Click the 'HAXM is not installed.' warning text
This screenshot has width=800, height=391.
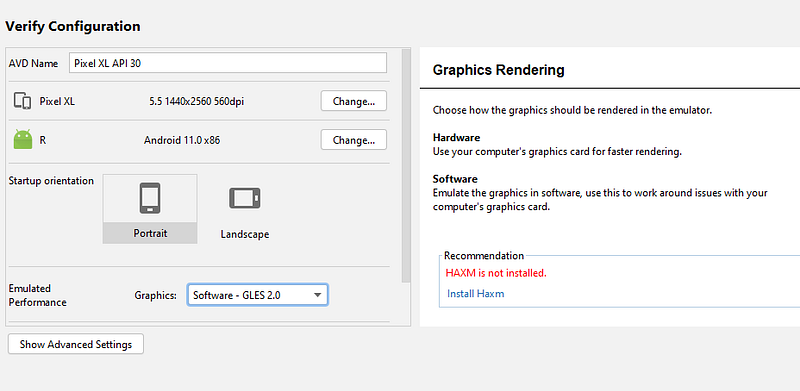(x=496, y=273)
